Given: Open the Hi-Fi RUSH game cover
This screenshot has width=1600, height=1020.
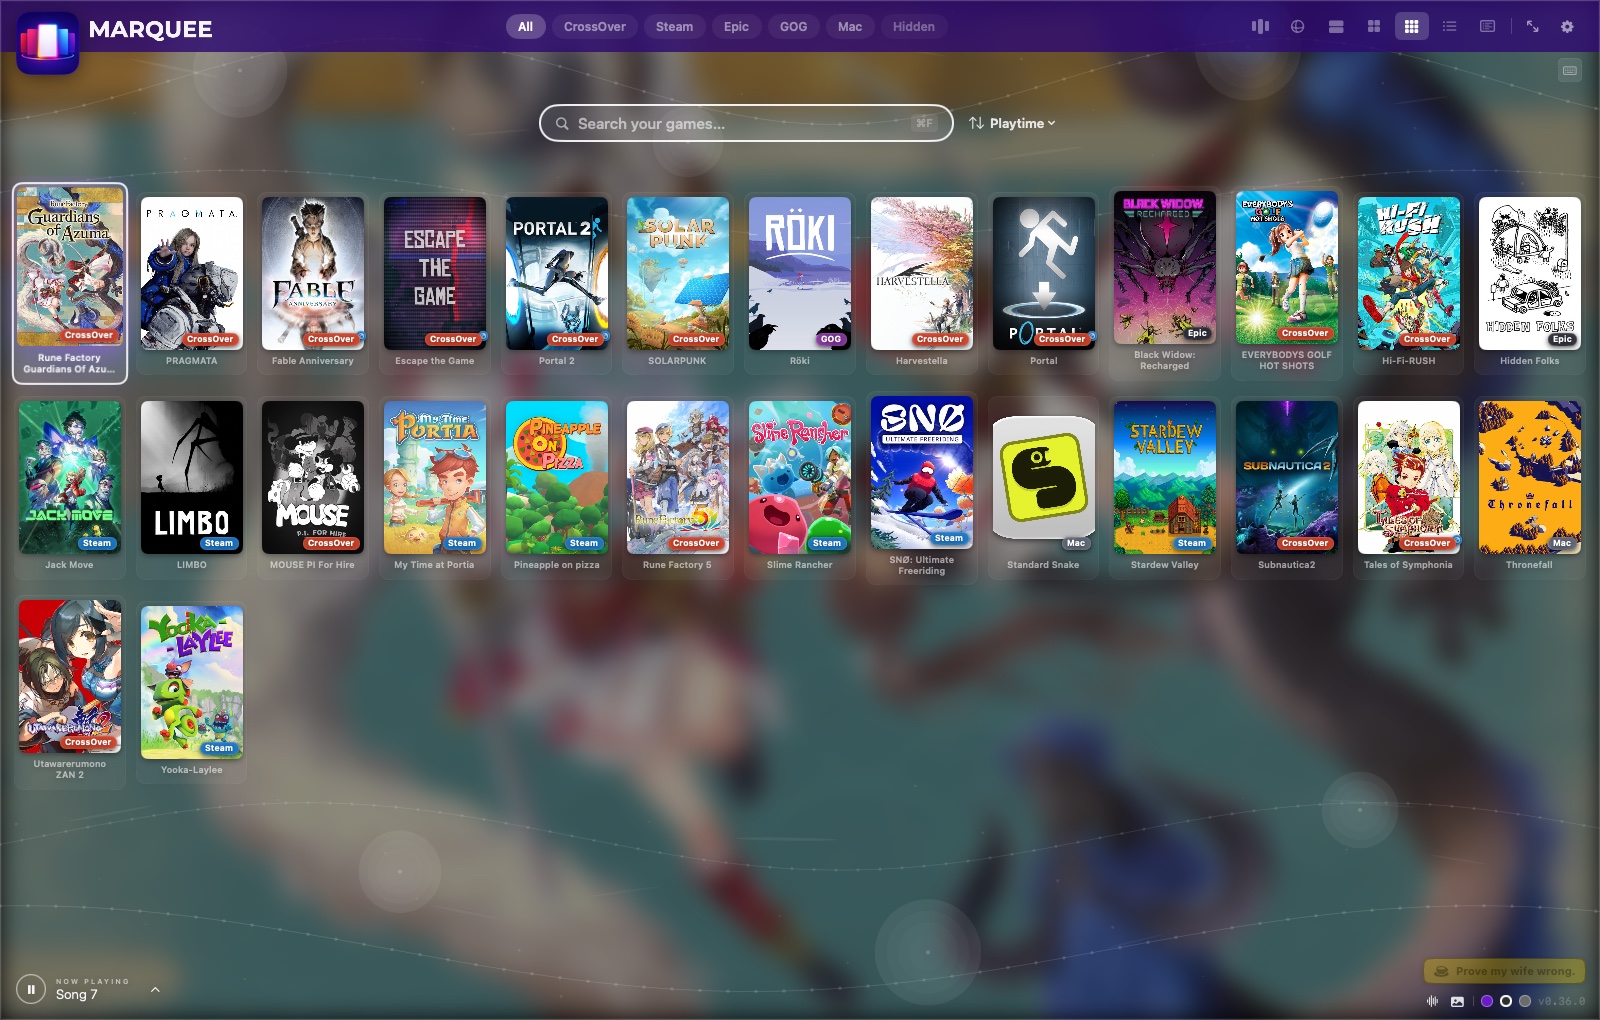Looking at the screenshot, I should pos(1409,273).
